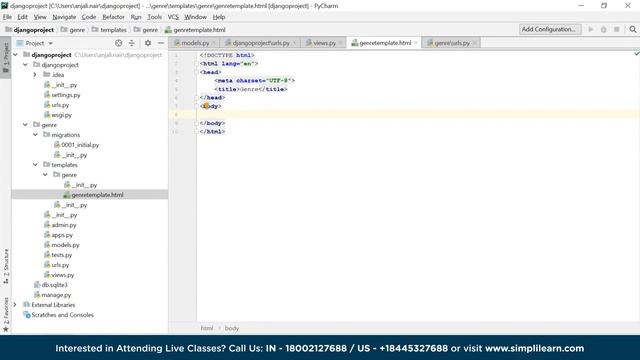Open the VCS menu
640x360 pixels.
click(173, 17)
